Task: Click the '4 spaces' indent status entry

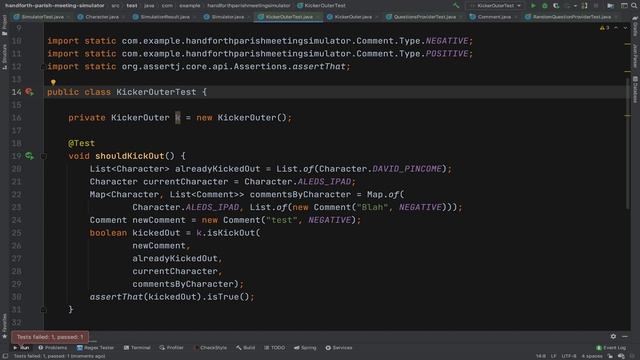Action: click(592, 356)
